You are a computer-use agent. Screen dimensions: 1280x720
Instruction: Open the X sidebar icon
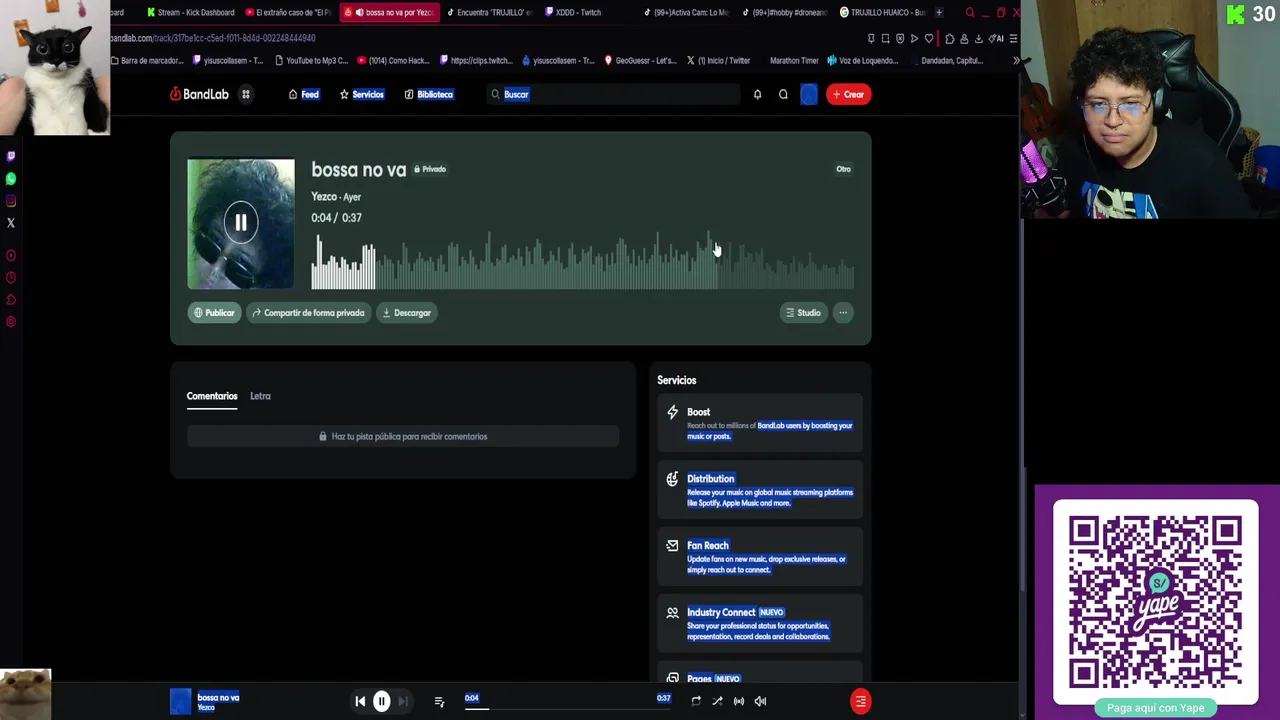11,223
